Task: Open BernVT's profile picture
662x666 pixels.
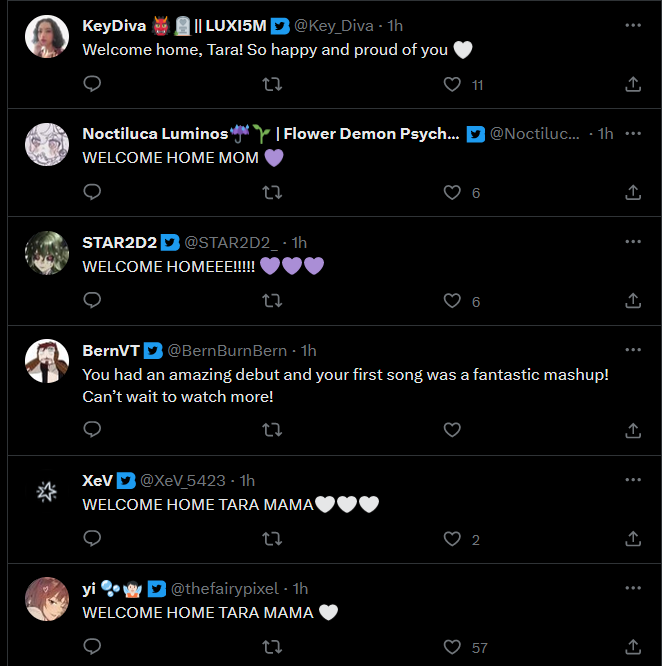Action: coord(46,362)
